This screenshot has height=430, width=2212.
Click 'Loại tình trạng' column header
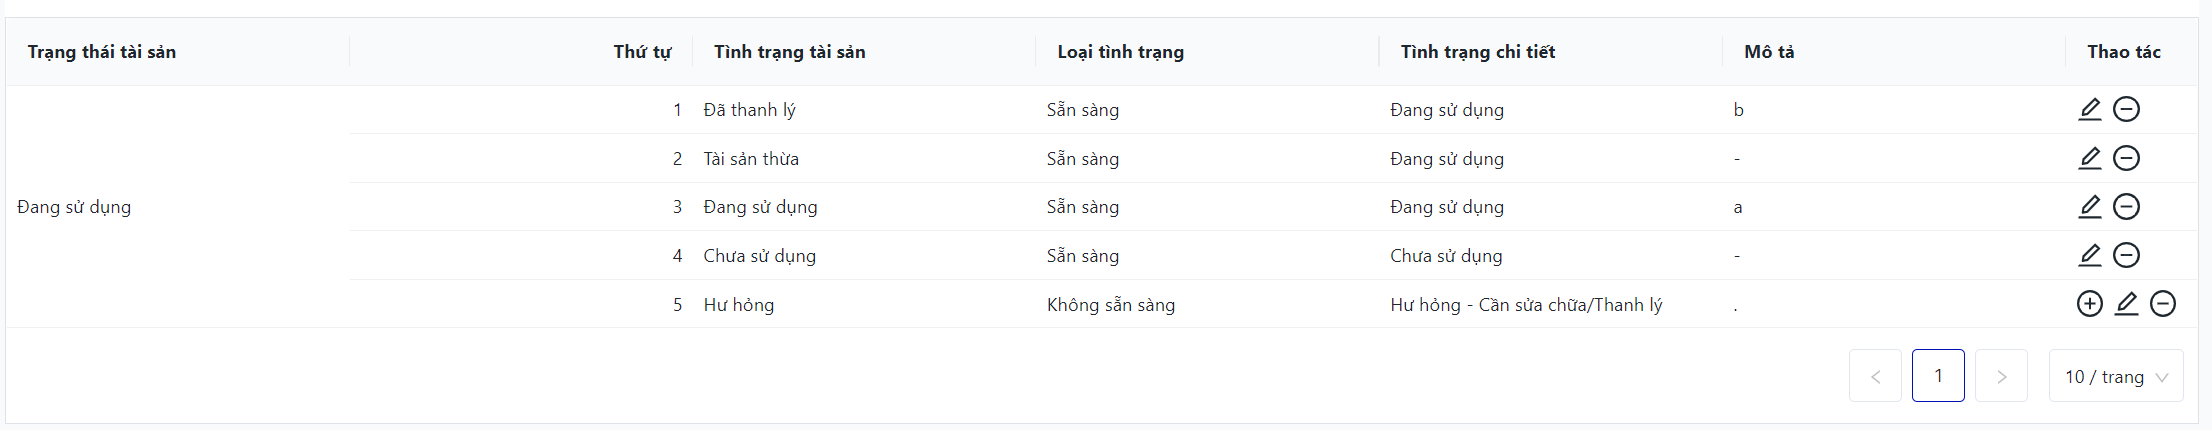[x=1120, y=52]
